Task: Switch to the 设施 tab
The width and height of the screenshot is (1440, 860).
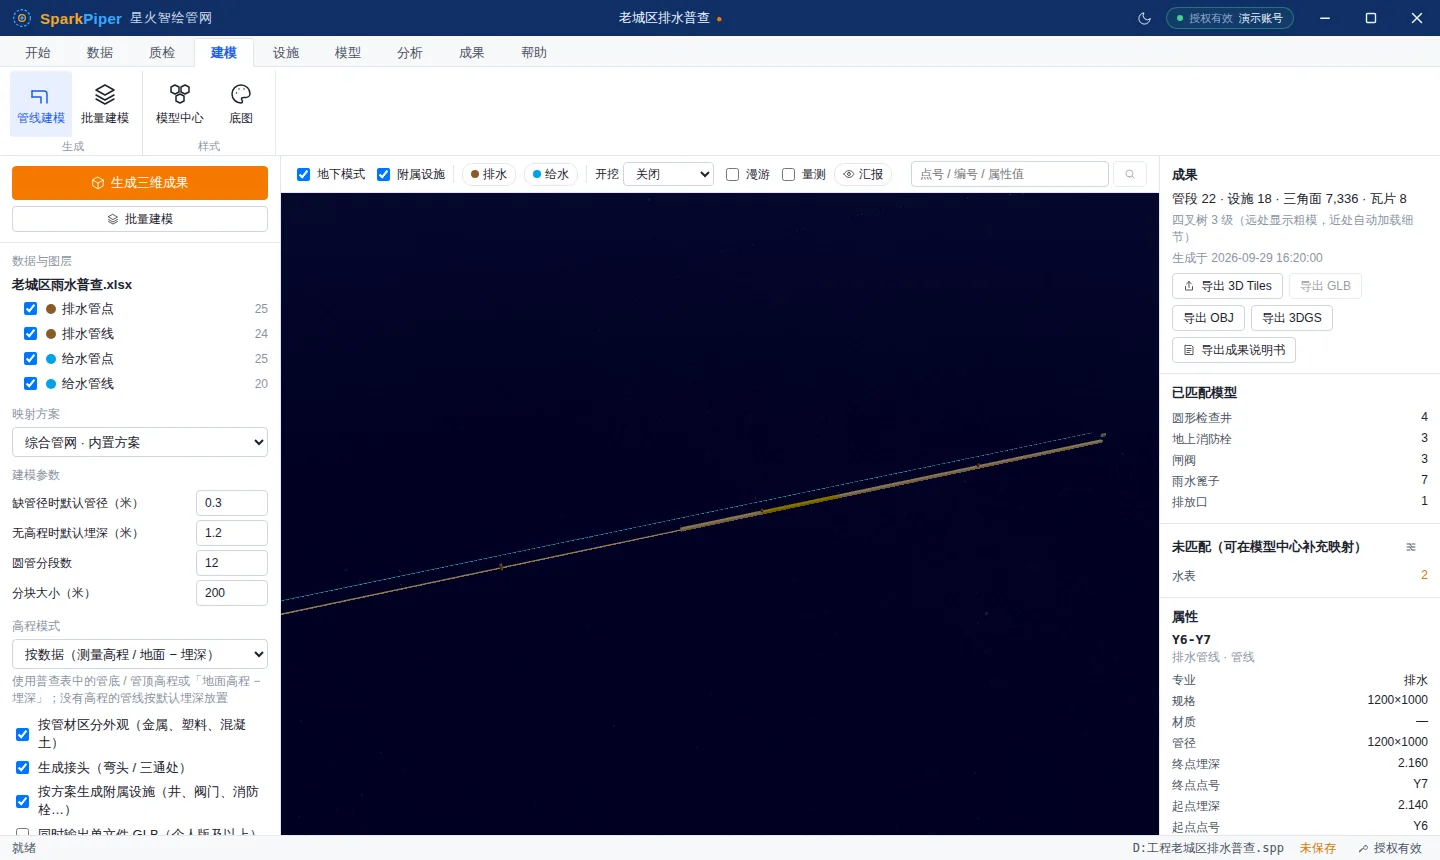Action: [286, 53]
